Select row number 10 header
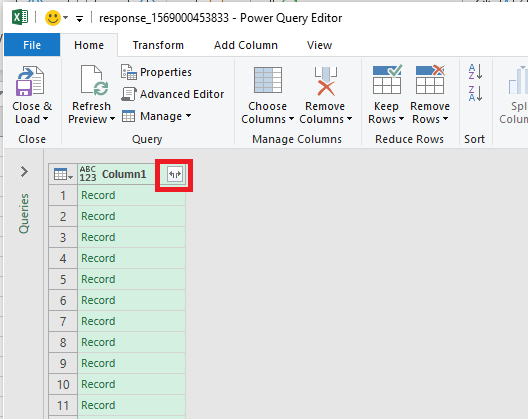Image resolution: width=528 pixels, height=419 pixels. [x=63, y=384]
